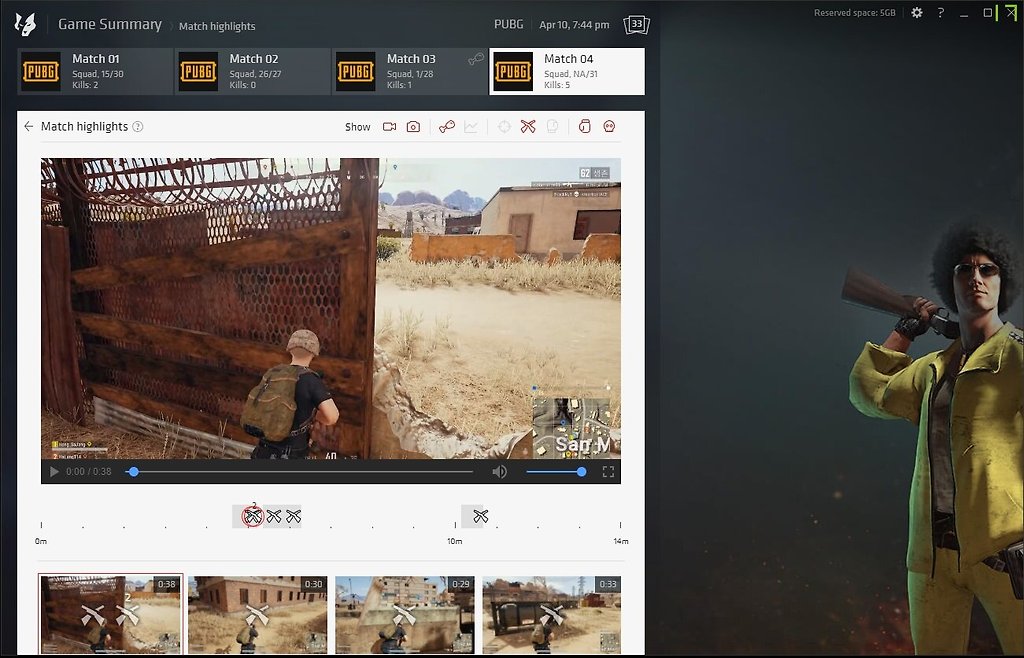Toggle the greyed helmet filter icon

point(552,127)
